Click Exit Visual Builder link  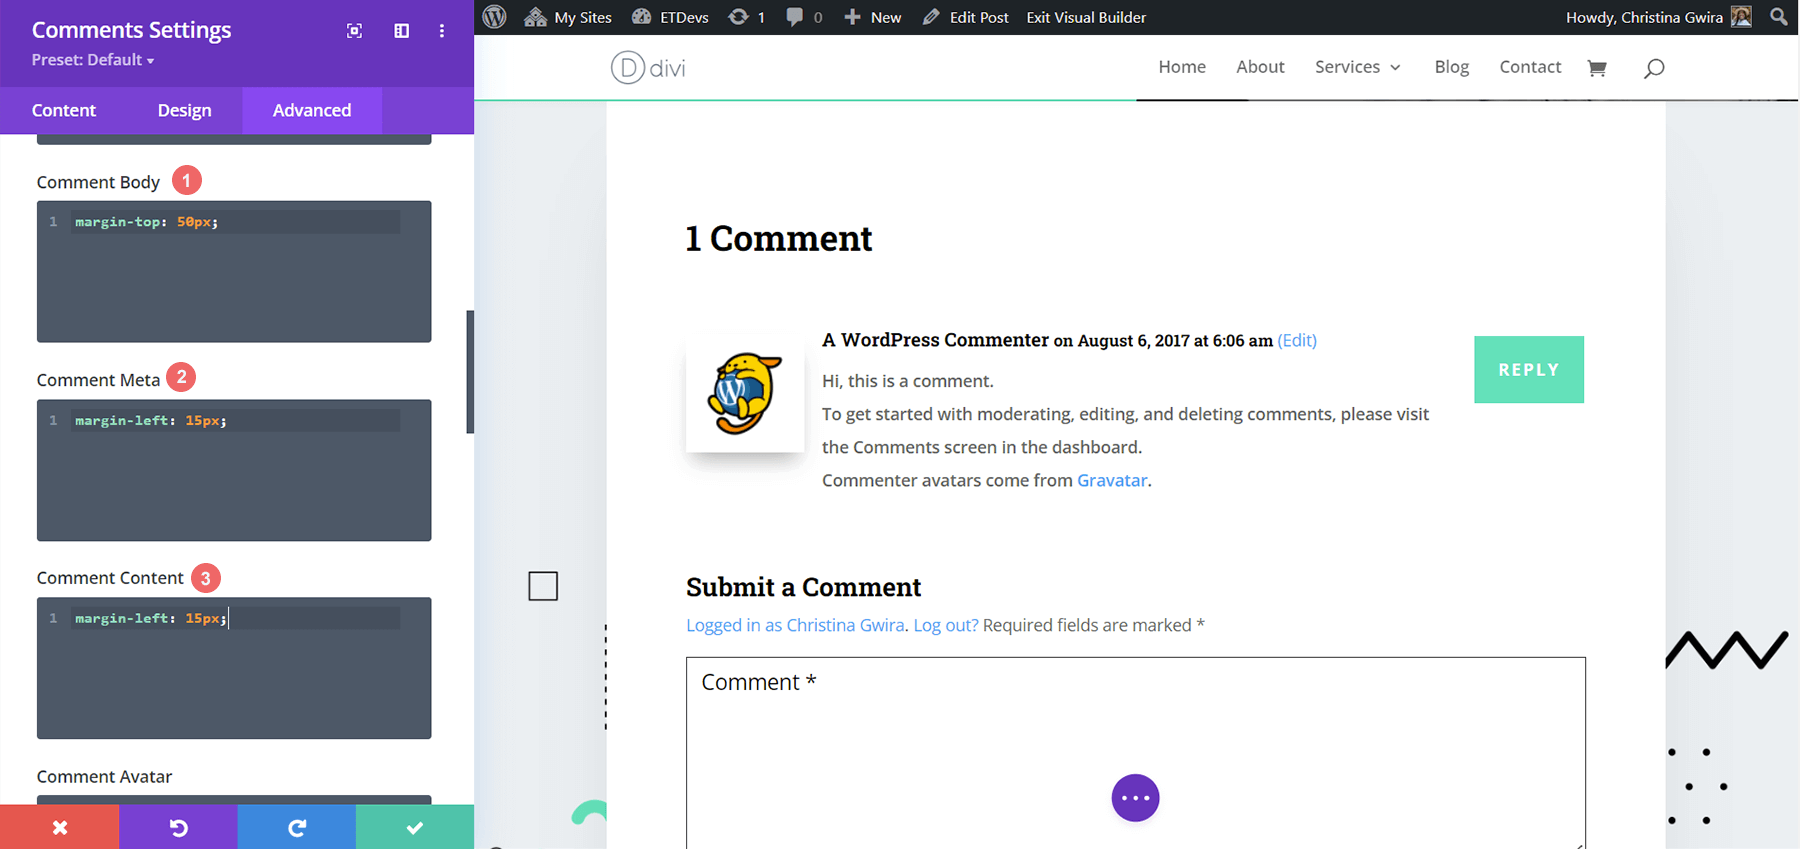point(1086,17)
